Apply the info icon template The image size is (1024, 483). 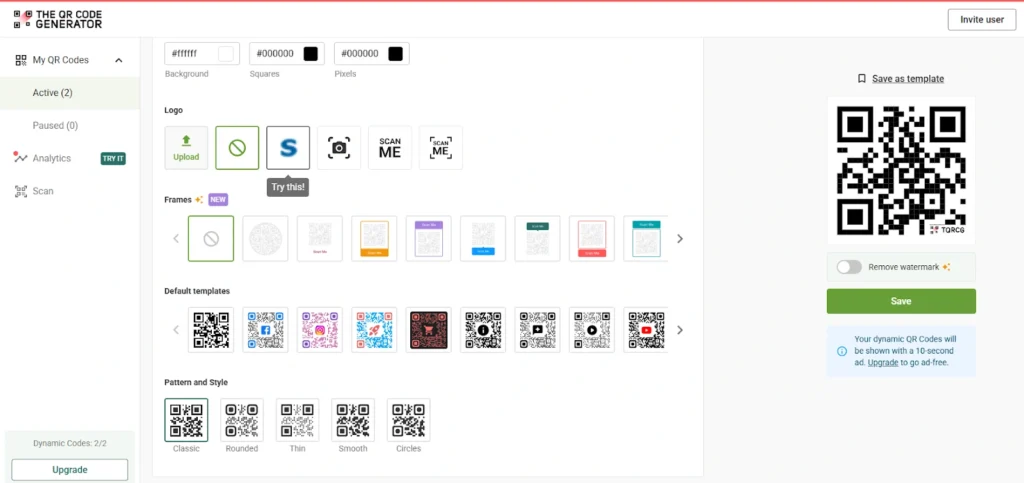pyautogui.click(x=483, y=330)
